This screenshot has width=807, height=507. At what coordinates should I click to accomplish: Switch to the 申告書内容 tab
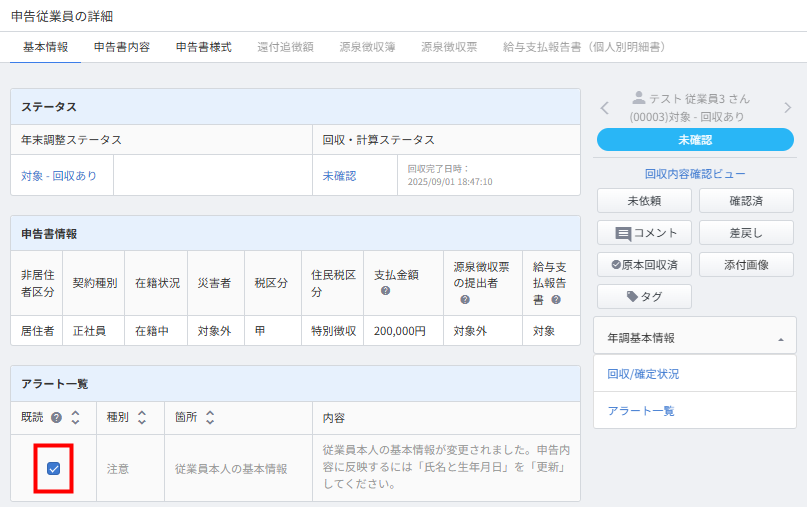[x=122, y=47]
